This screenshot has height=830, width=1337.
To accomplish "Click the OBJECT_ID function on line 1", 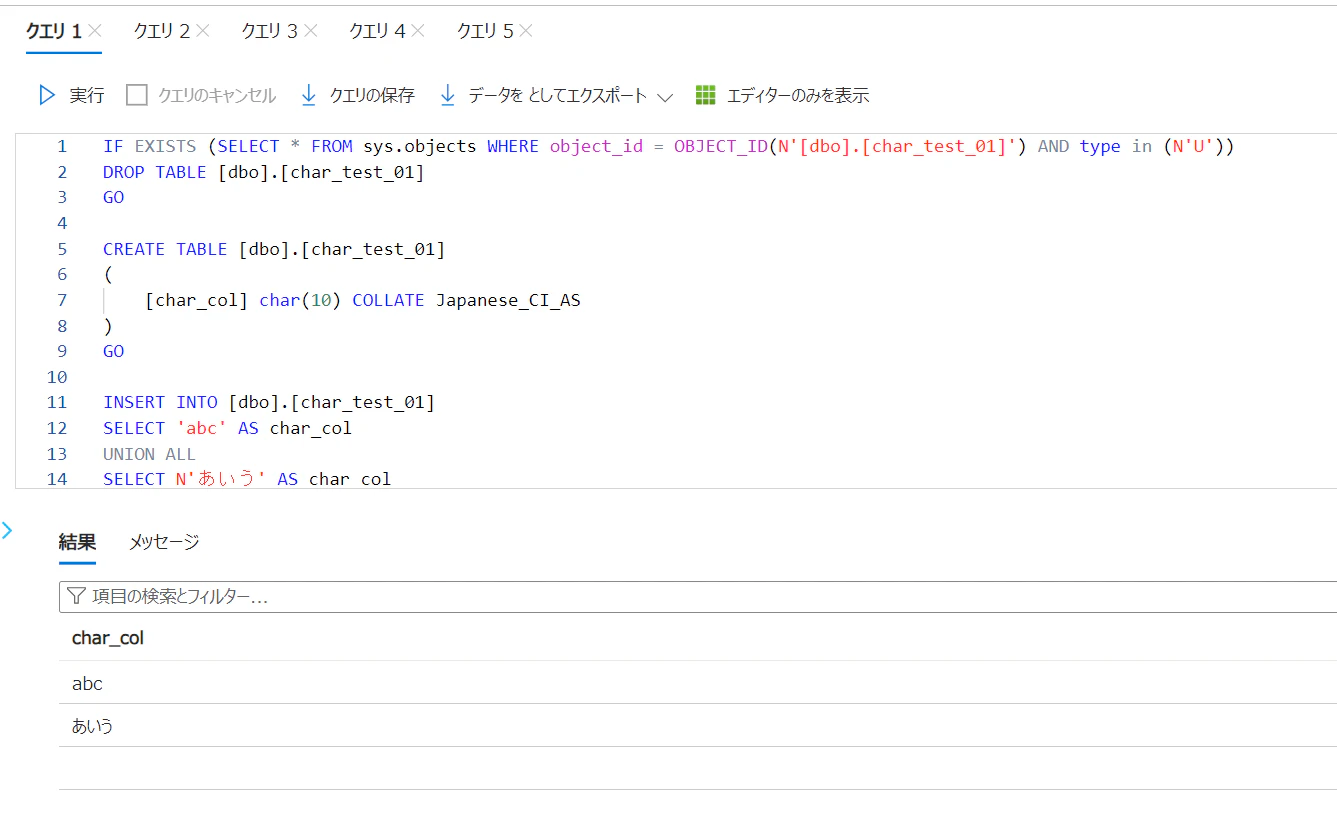I will click(x=721, y=146).
